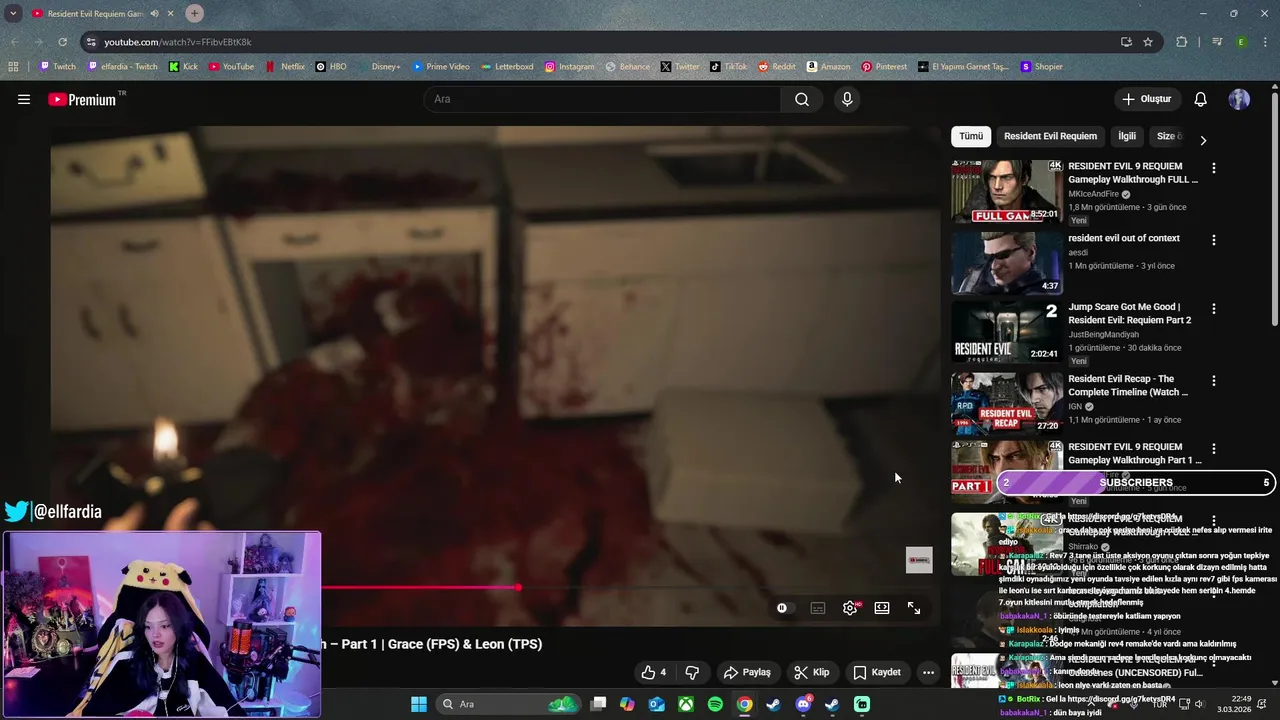Viewport: 1280px width, 720px height.
Task: Dislike the video with thumbs down
Action: pos(691,672)
